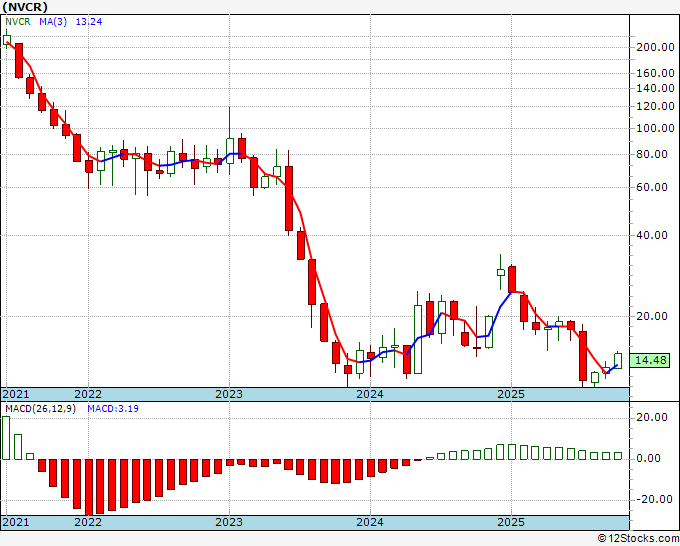Click the tallest green MACD bar at 2021 start
Image resolution: width=680 pixels, height=546 pixels.
pyautogui.click(x=6, y=438)
